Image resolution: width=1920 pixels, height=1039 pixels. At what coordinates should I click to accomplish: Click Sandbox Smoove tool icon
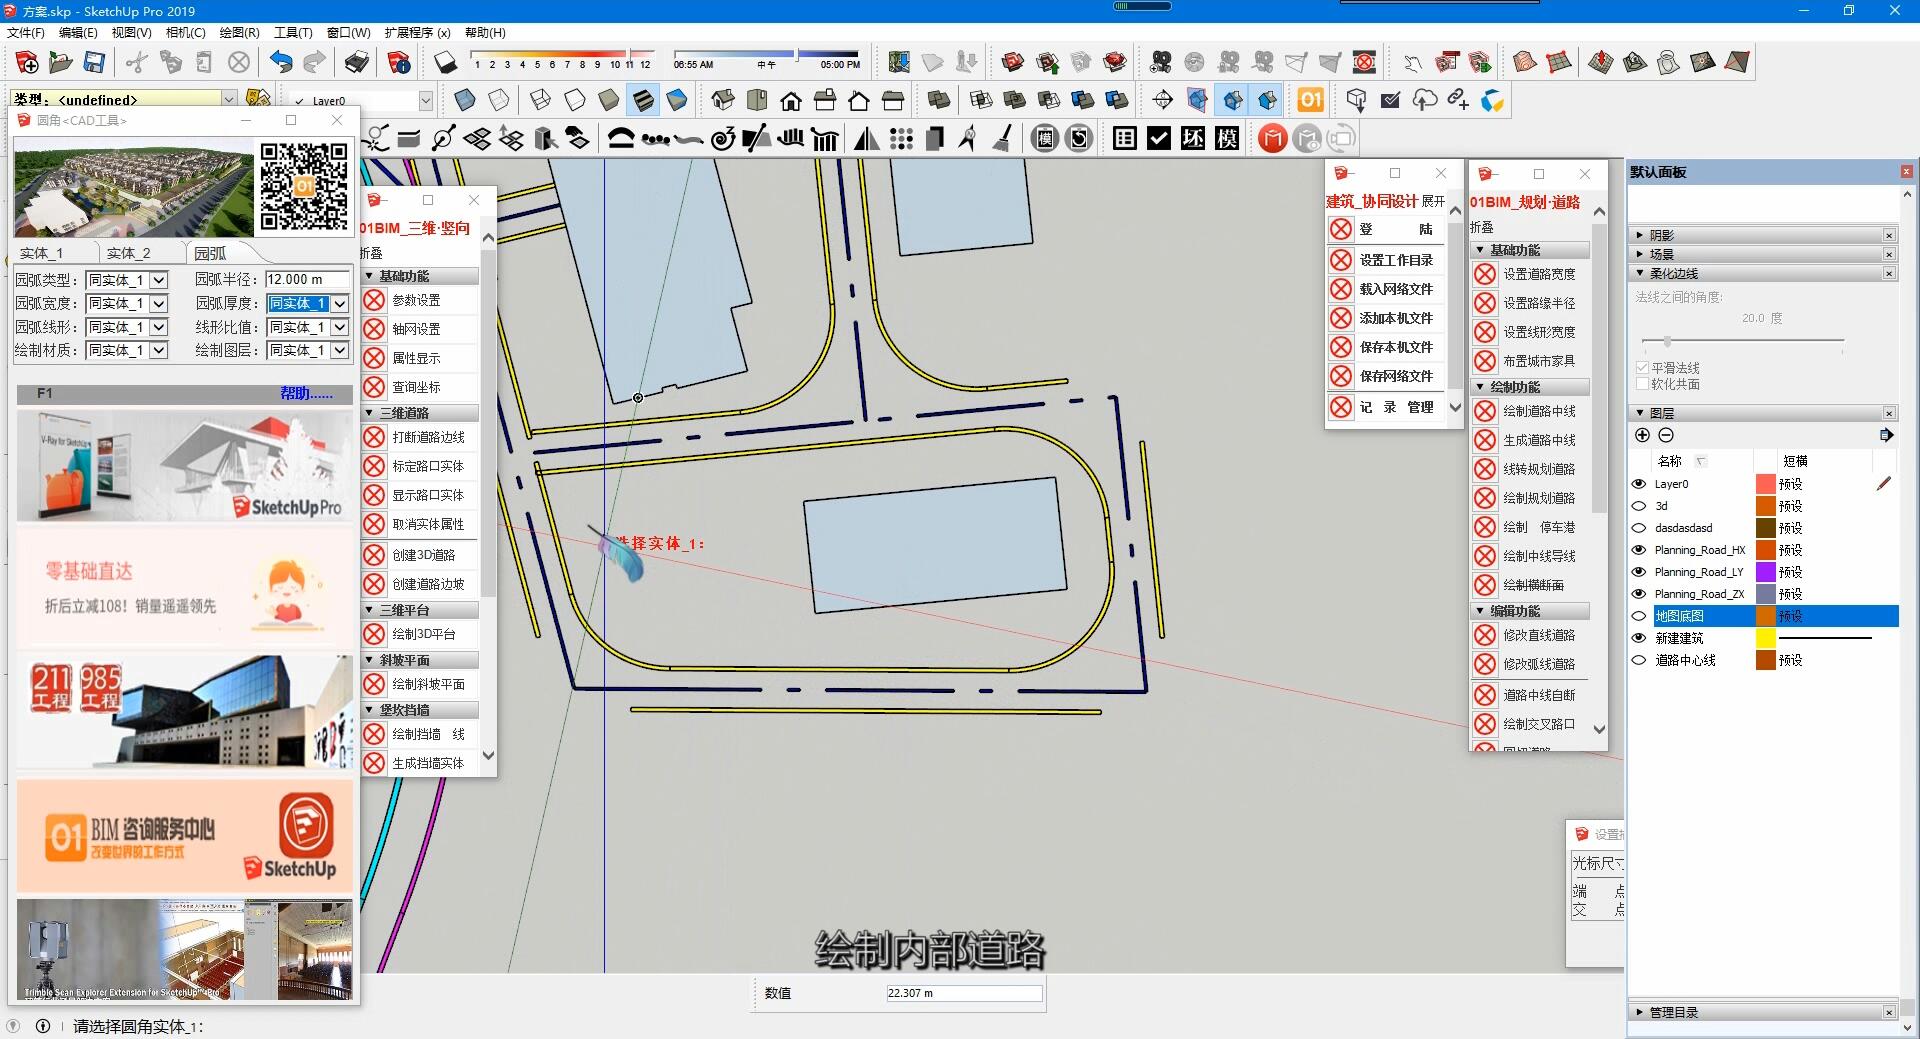pyautogui.click(x=1601, y=63)
